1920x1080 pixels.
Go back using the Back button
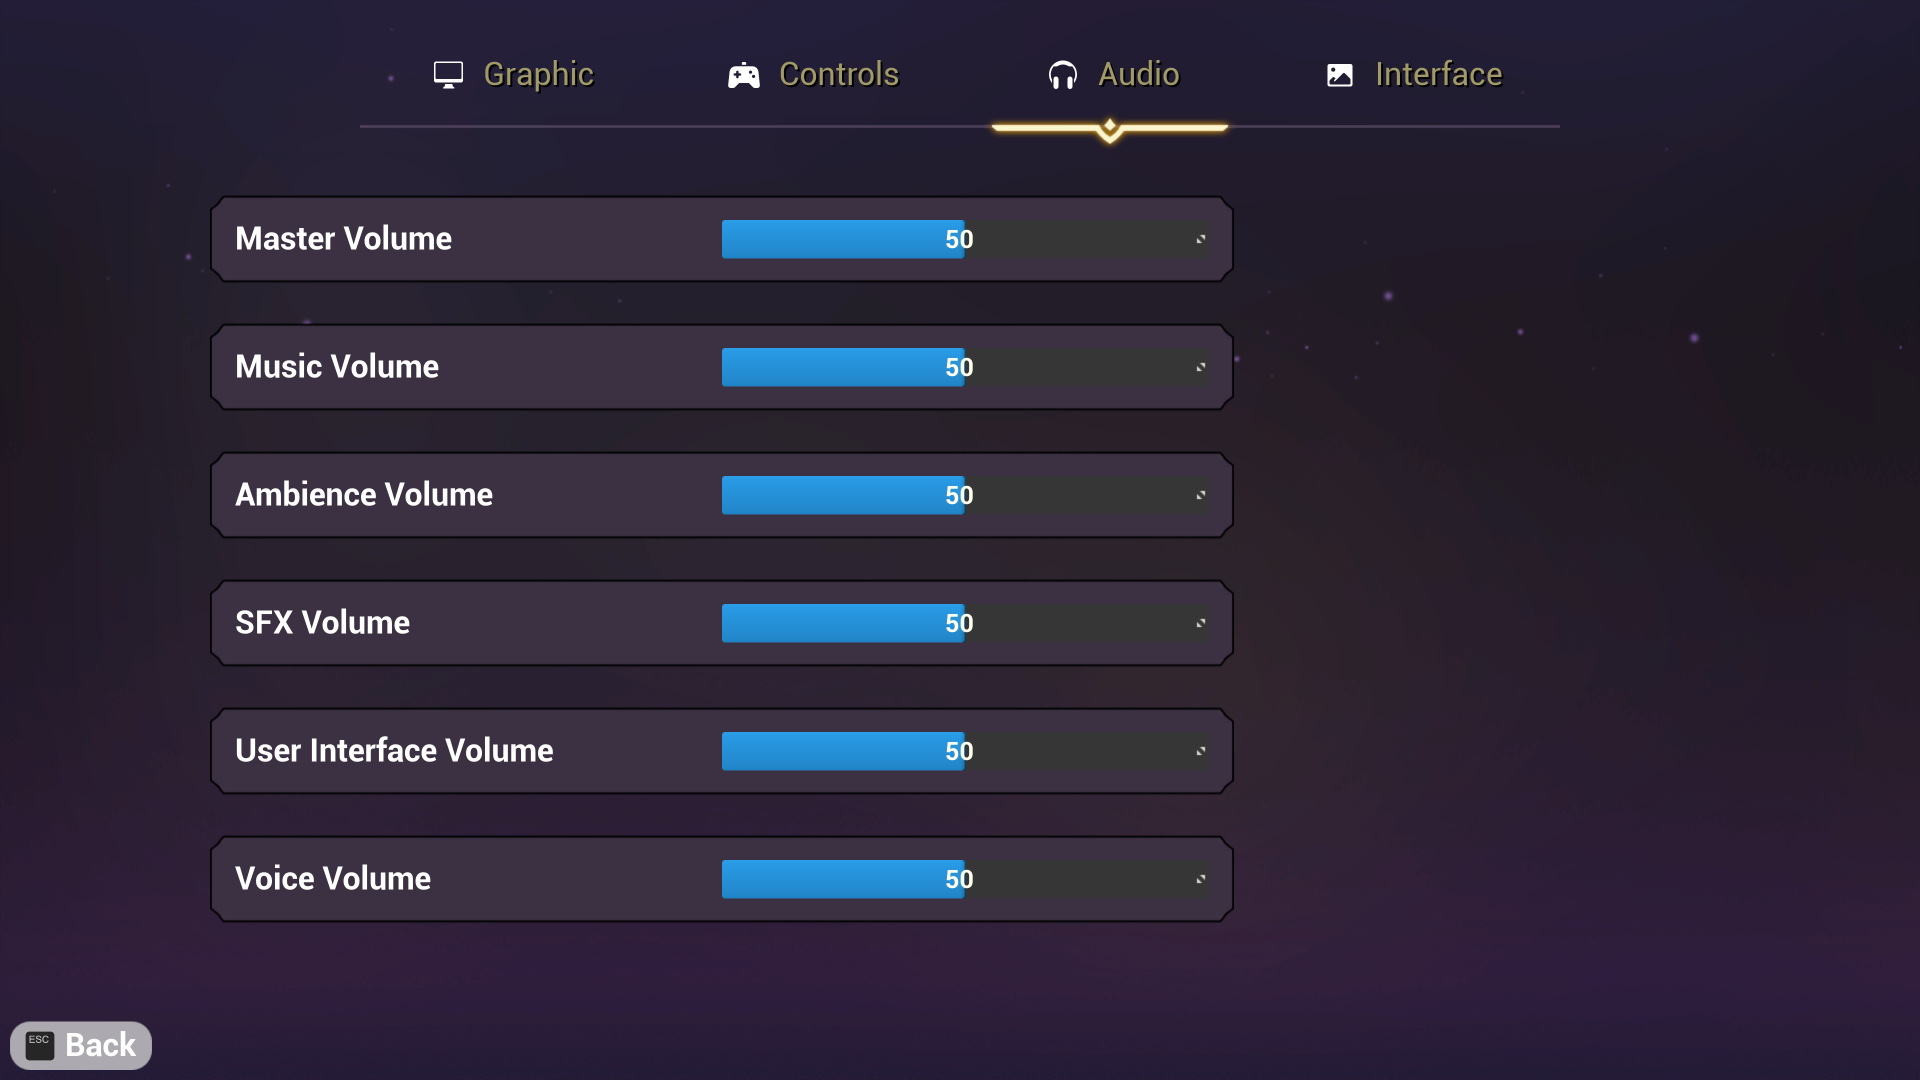coord(81,1045)
